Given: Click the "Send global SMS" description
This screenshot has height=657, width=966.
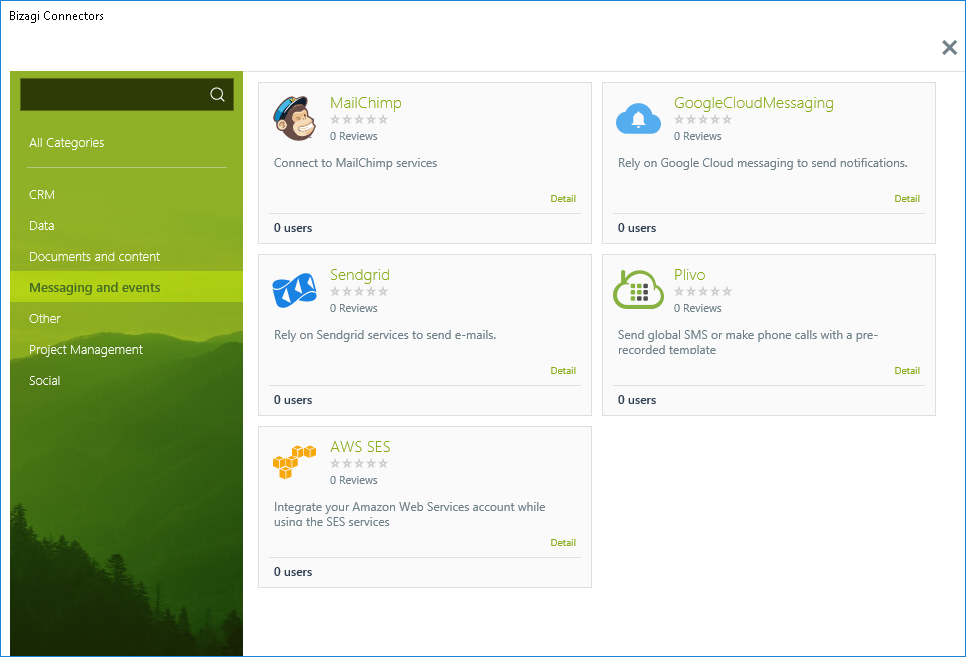Looking at the screenshot, I should 748,342.
